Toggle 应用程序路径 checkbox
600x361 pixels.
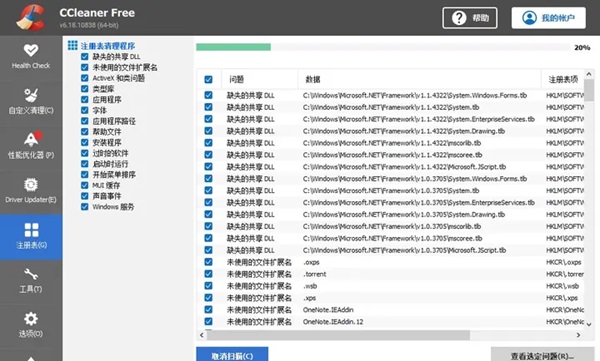(x=85, y=121)
